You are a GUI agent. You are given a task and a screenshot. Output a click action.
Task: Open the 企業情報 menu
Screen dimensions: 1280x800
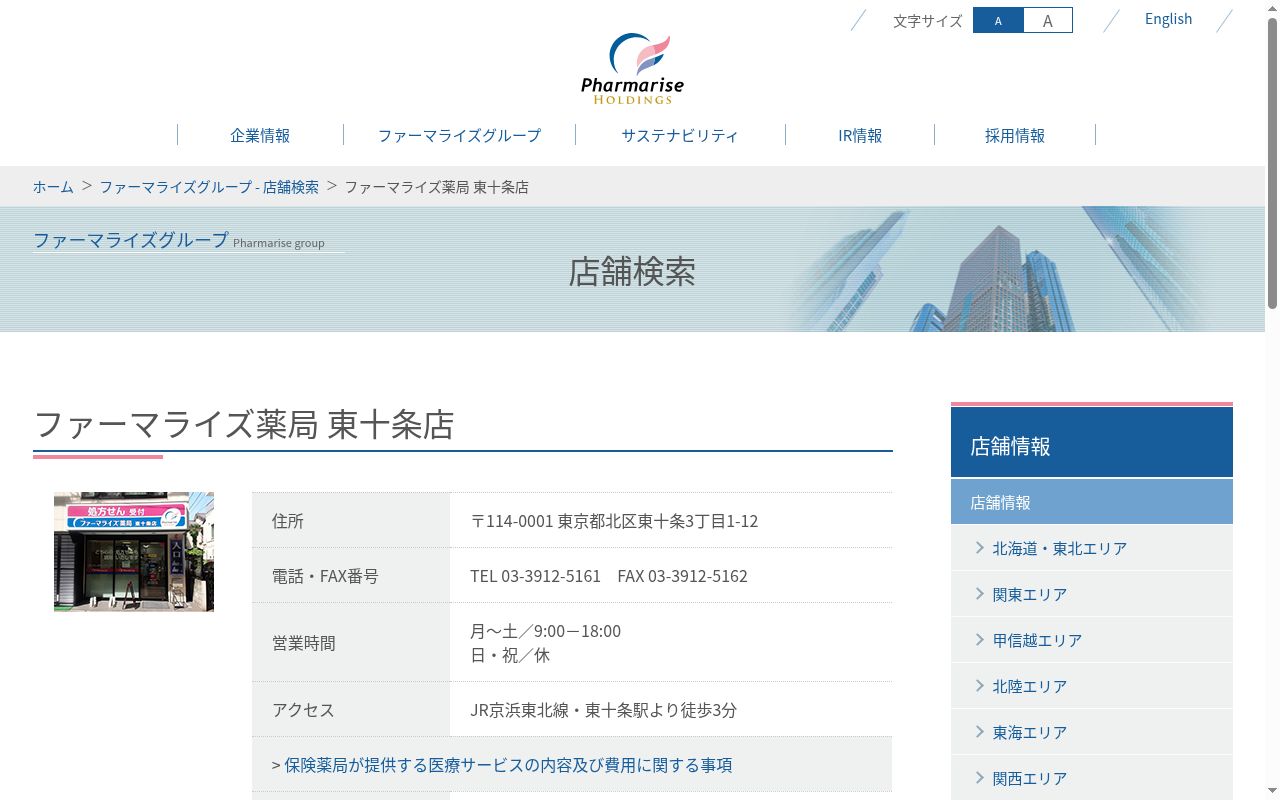[260, 135]
